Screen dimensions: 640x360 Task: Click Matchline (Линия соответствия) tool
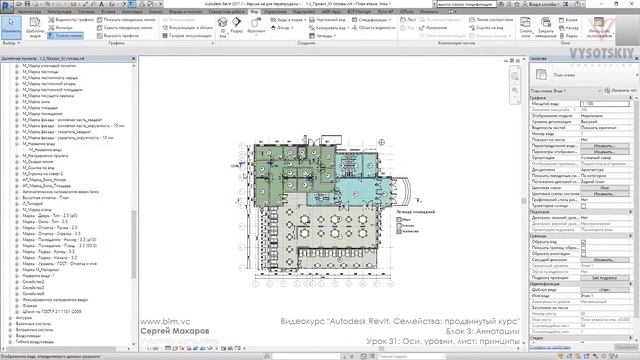[x=491, y=20]
